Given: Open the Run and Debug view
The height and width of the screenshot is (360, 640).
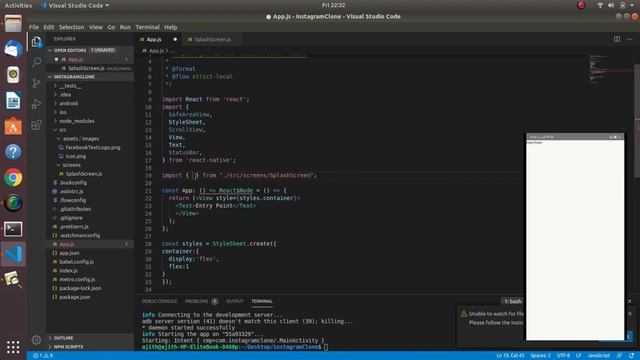Looking at the screenshot, I should [36, 104].
